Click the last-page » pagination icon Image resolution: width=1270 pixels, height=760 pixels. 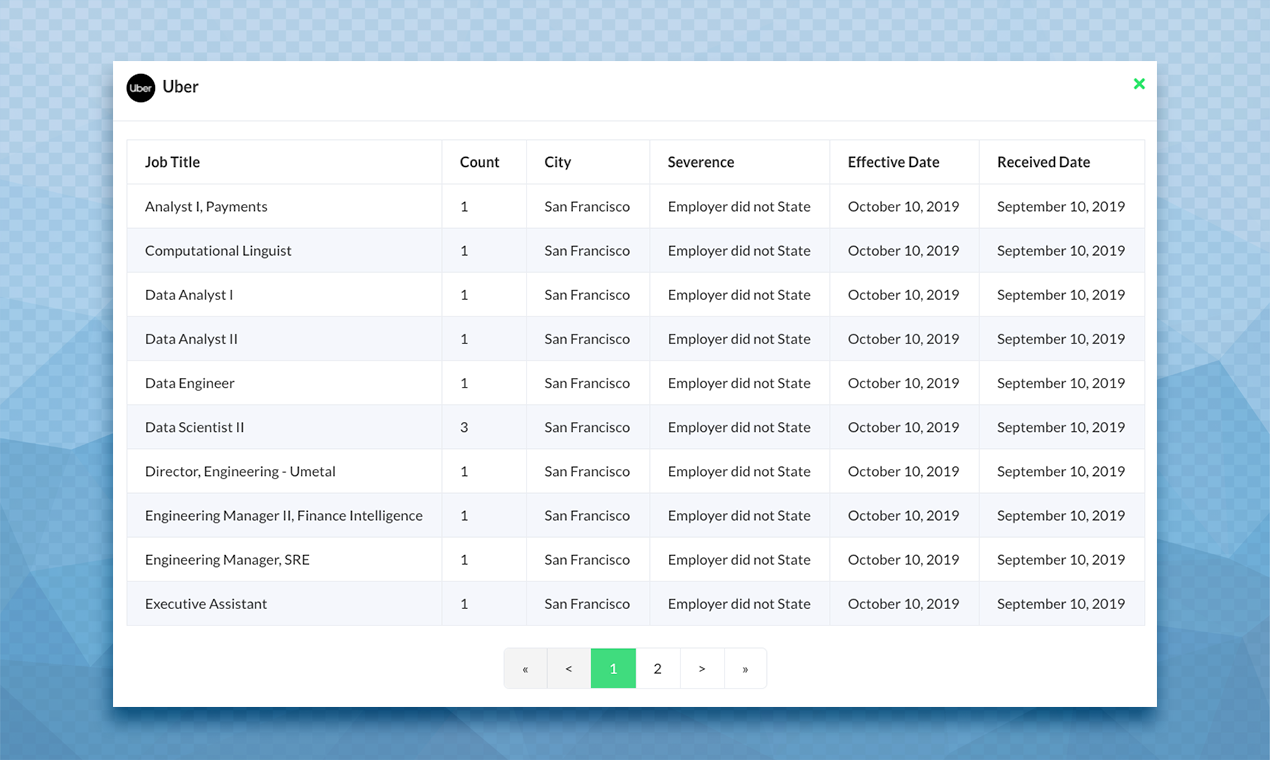[x=745, y=668]
